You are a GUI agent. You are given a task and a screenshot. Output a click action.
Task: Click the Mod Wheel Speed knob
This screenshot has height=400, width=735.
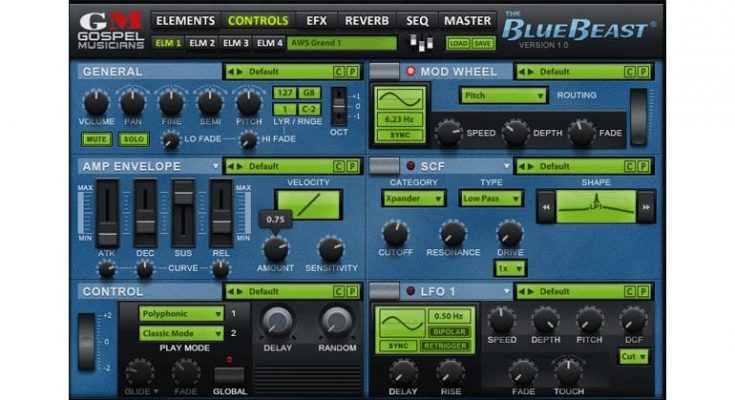(450, 130)
